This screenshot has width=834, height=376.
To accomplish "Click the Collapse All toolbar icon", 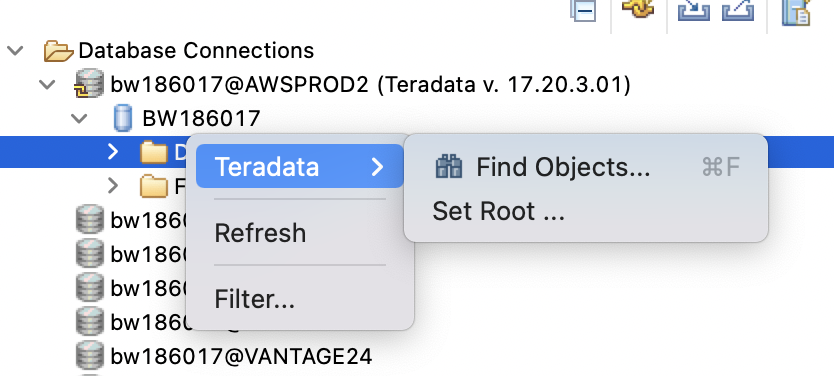I will tap(583, 10).
